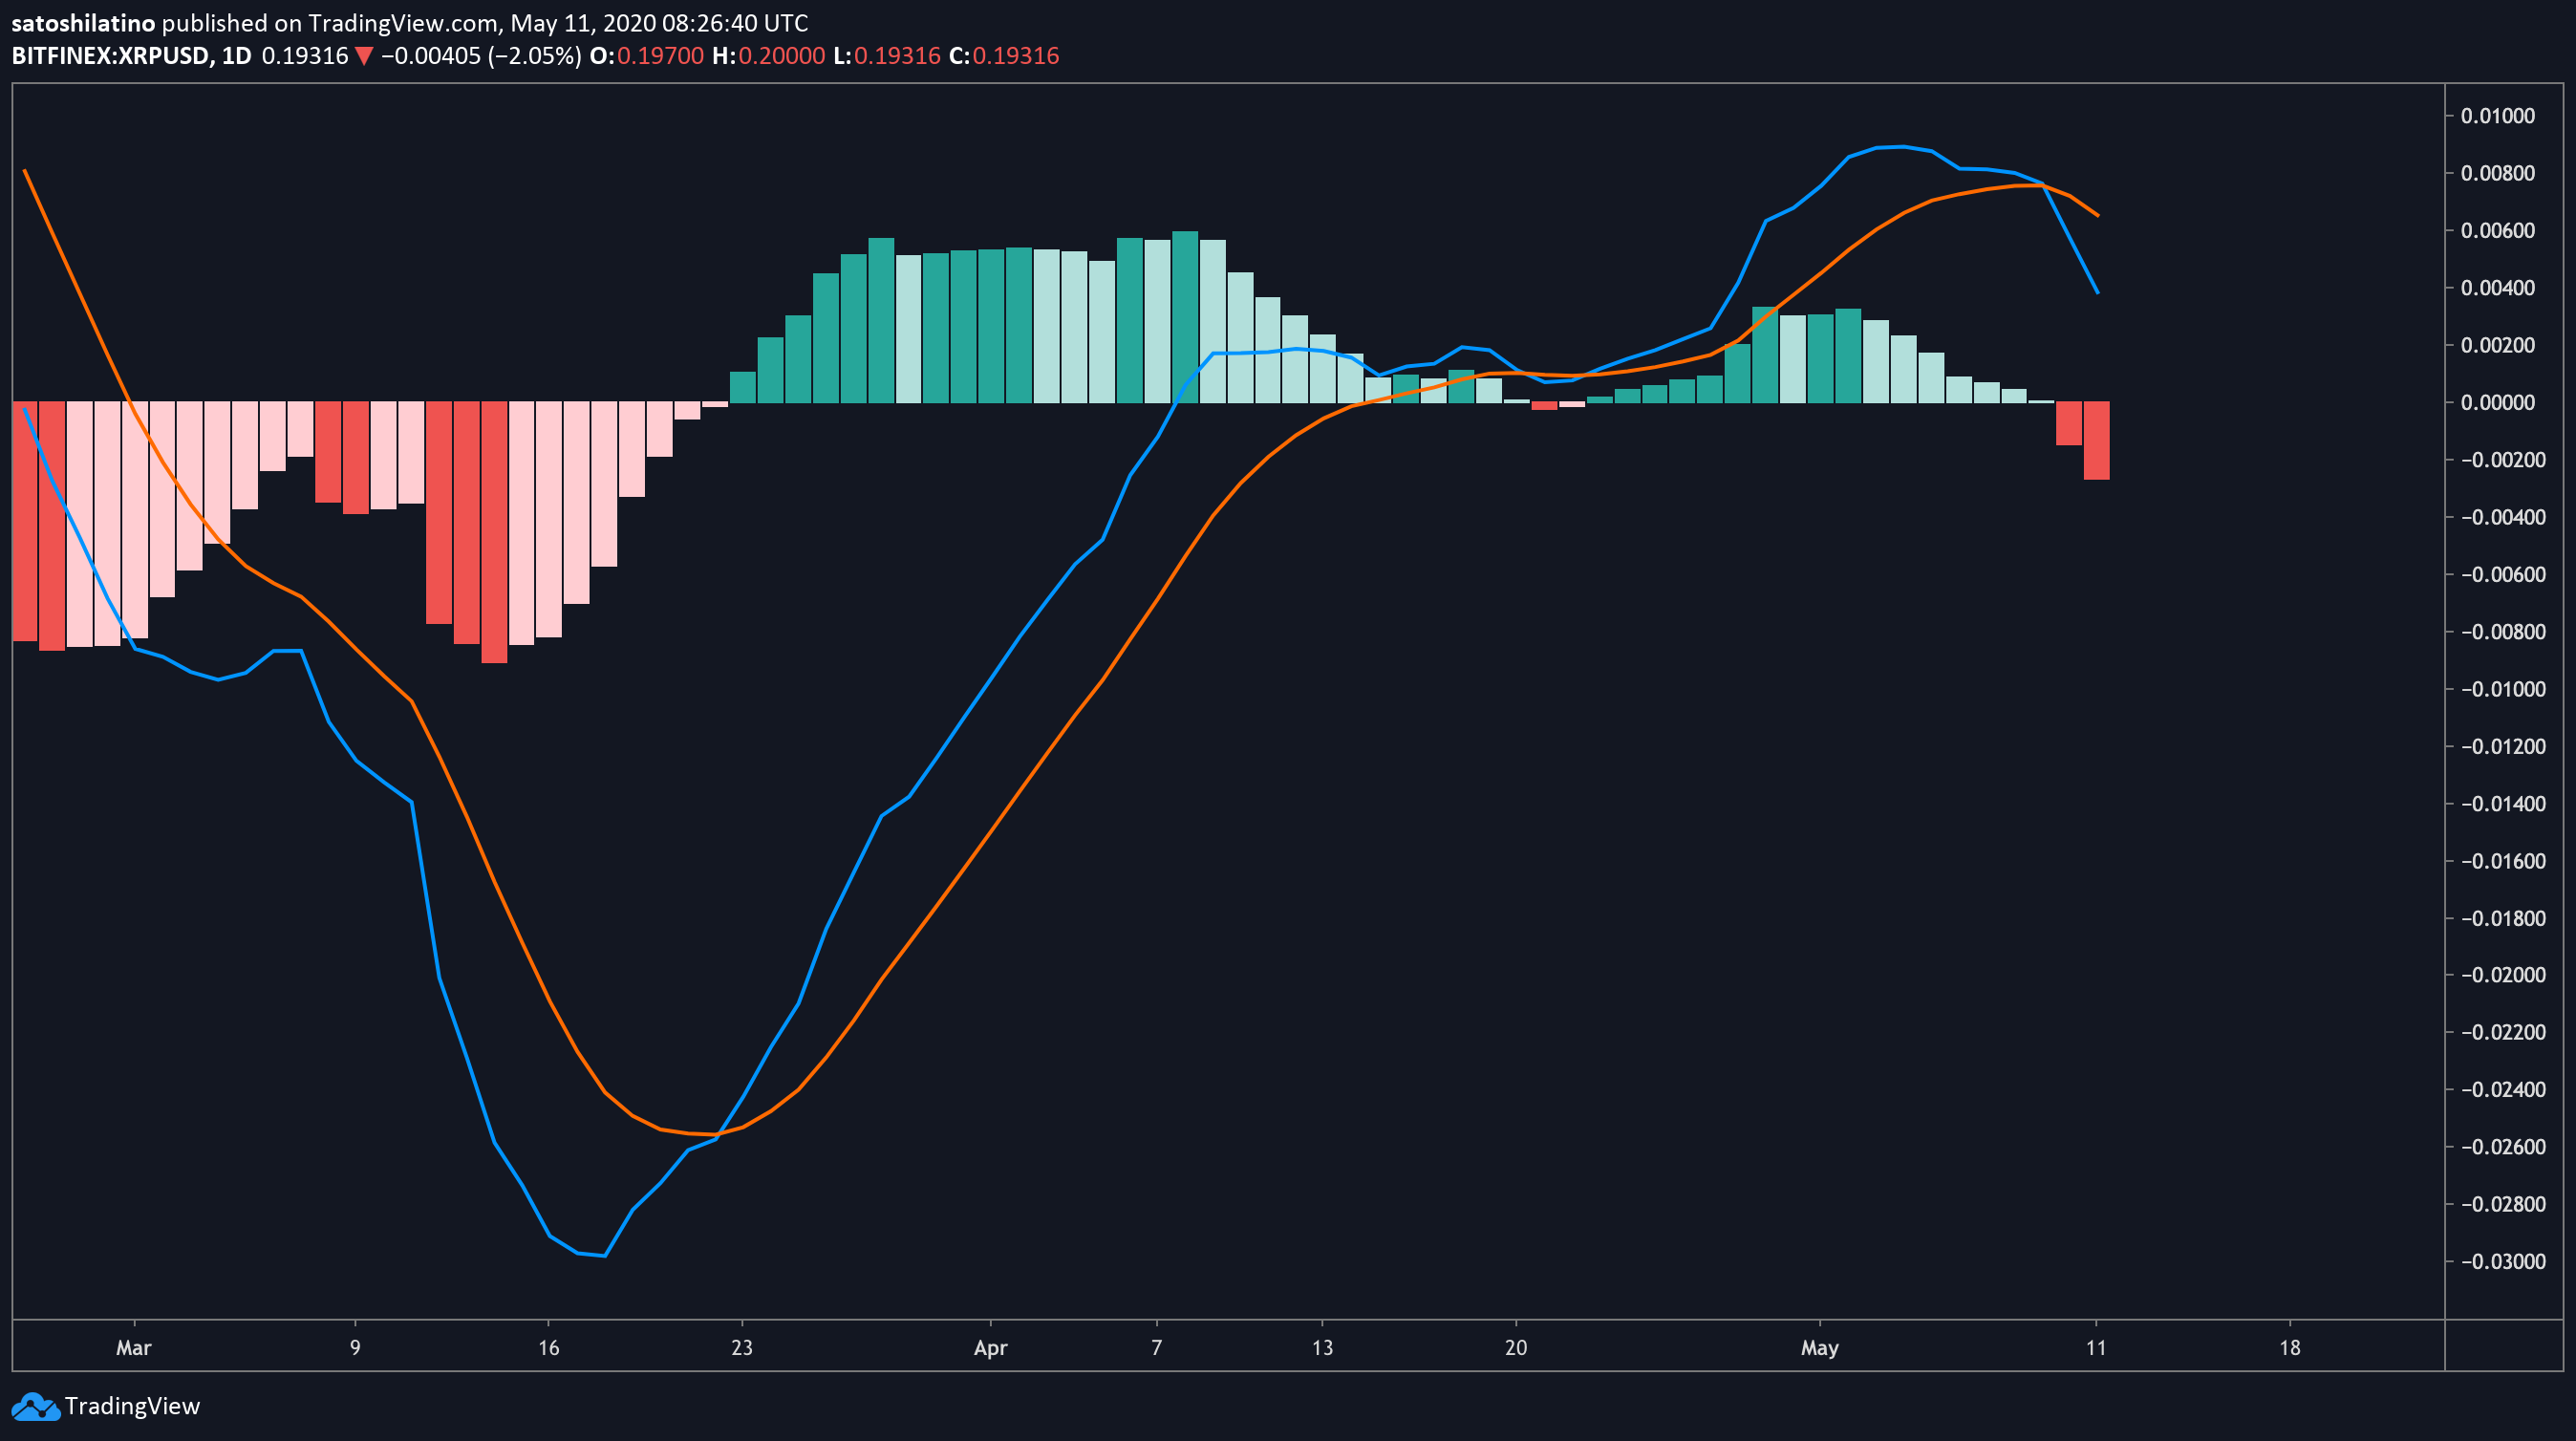Click the 0.00400 price axis label
2576x1441 pixels.
[x=2498, y=288]
